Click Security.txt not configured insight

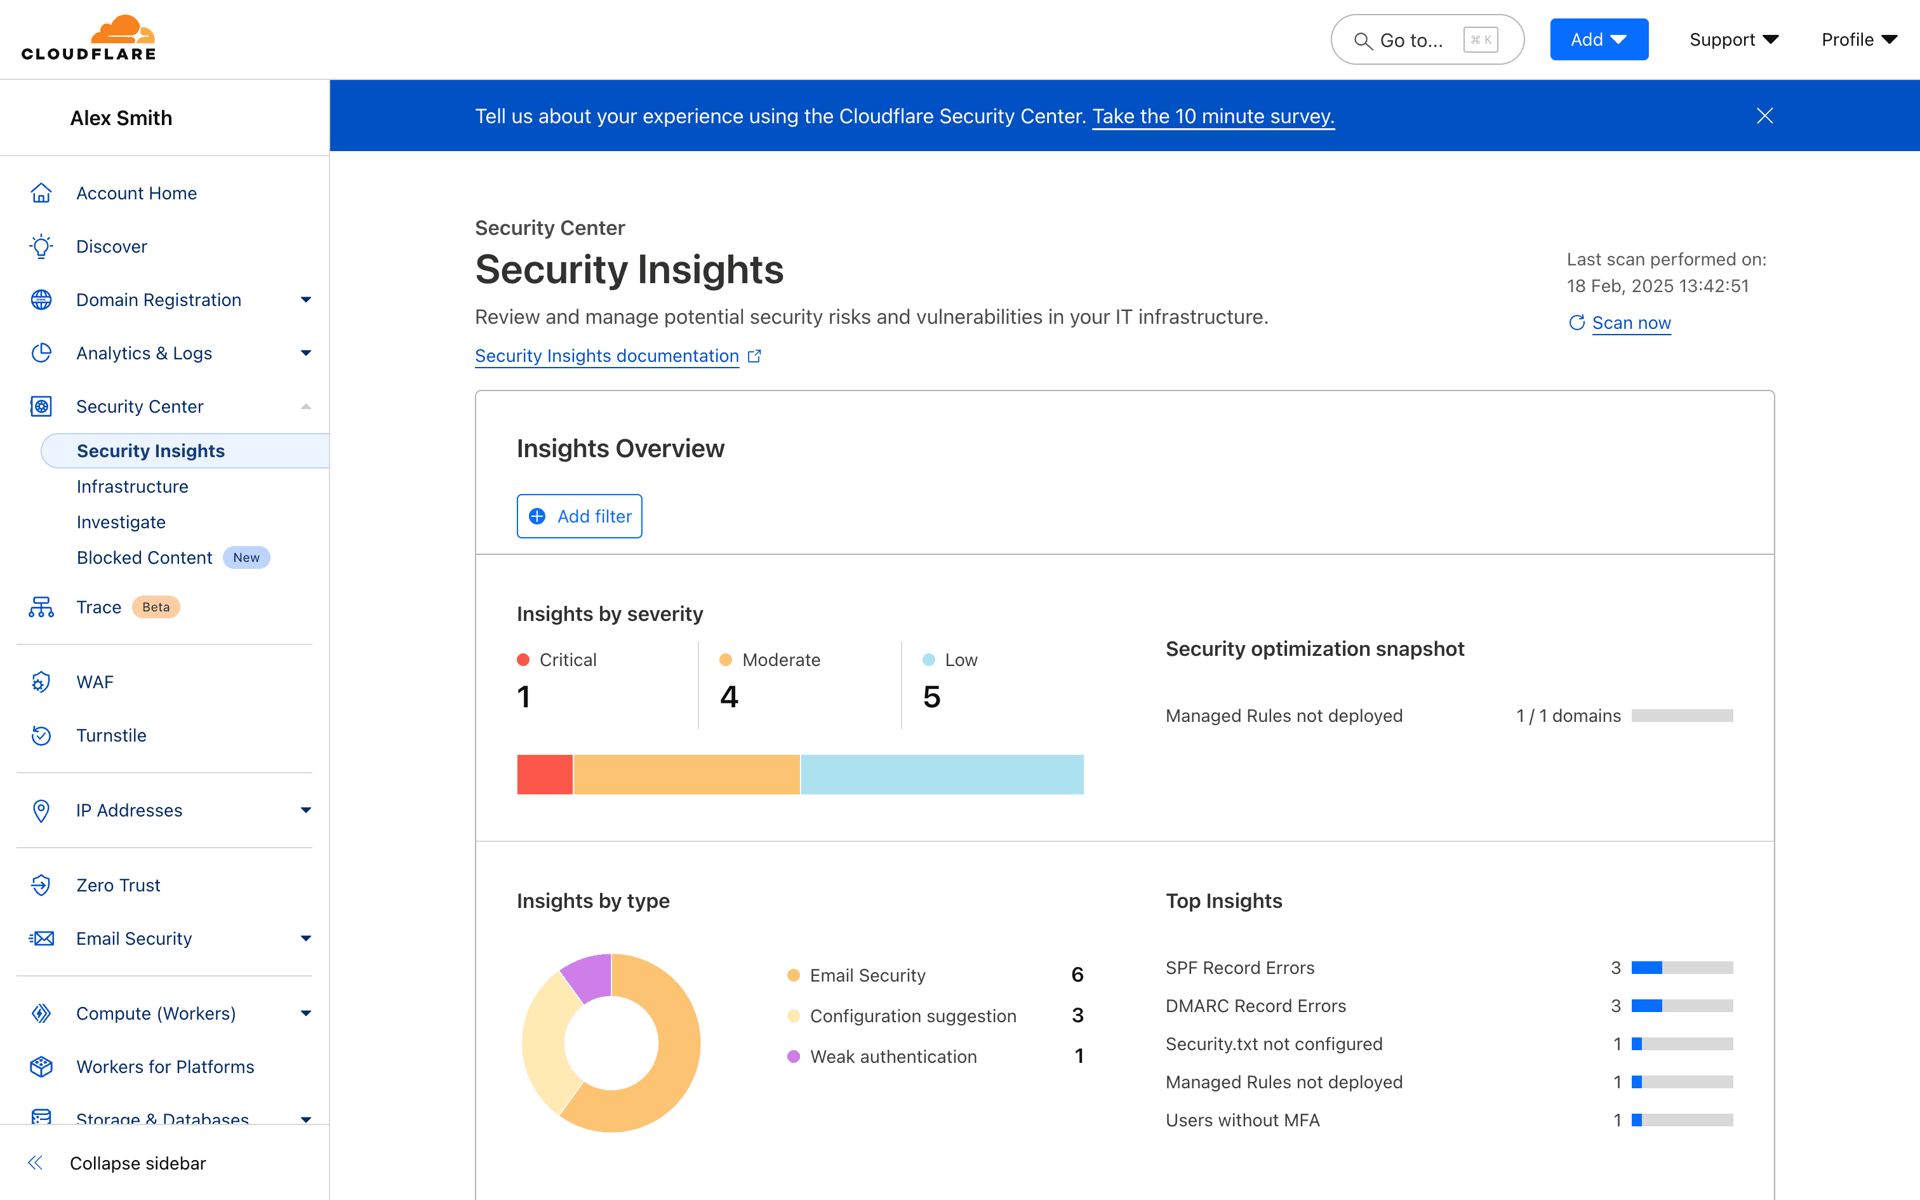point(1274,1044)
